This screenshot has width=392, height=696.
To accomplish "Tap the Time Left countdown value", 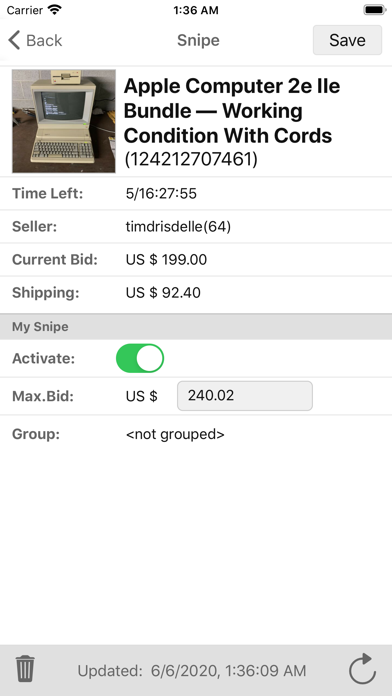I will 161,194.
